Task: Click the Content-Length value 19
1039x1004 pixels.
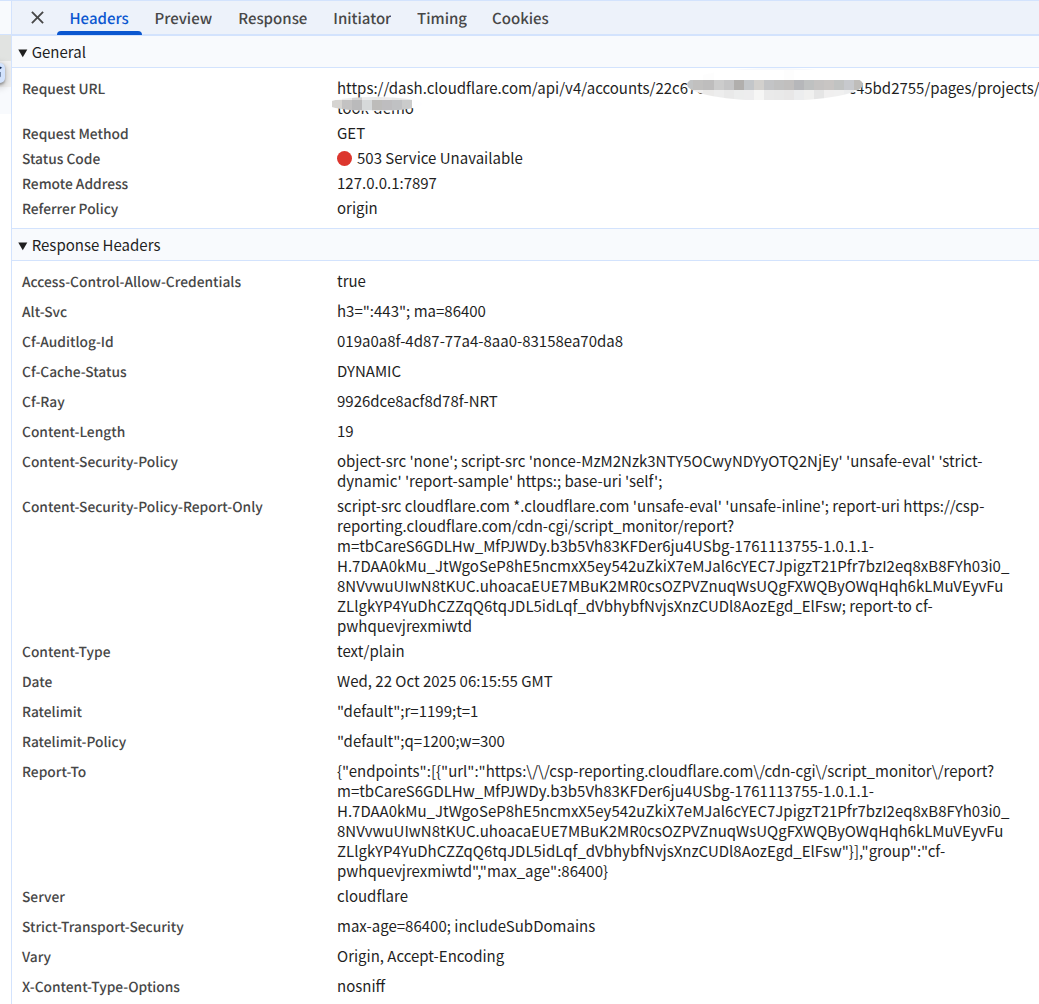Action: (x=345, y=432)
